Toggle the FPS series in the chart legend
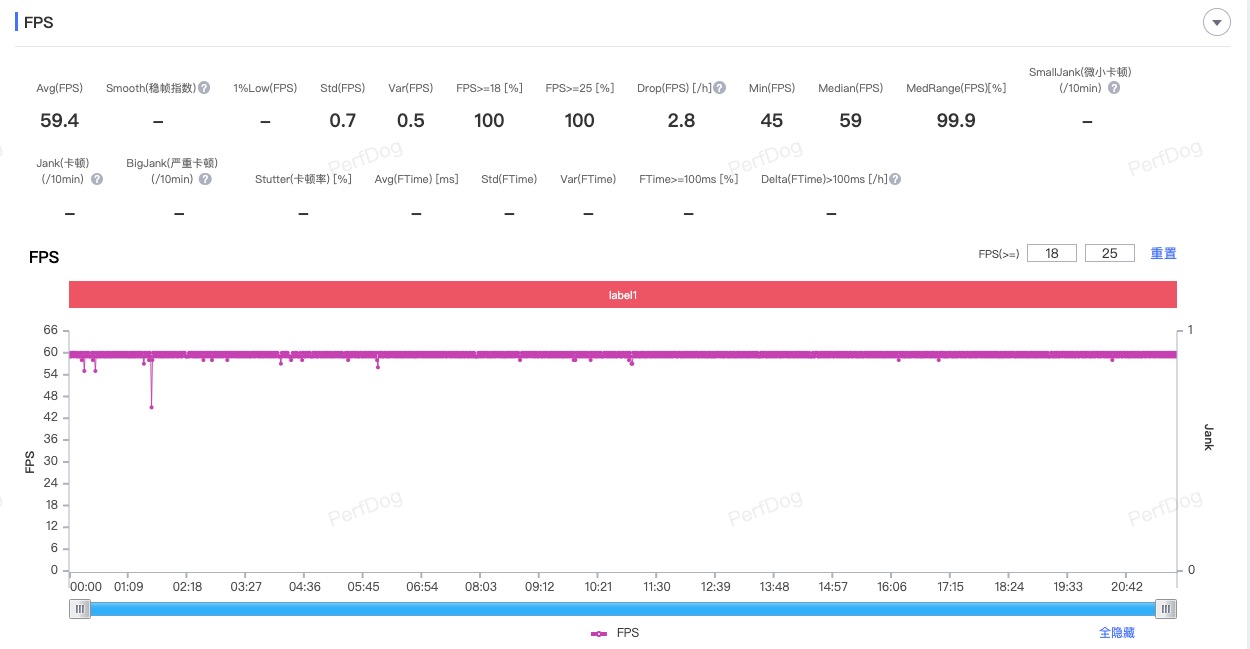Screen dimensions: 1250x649 [615, 633]
